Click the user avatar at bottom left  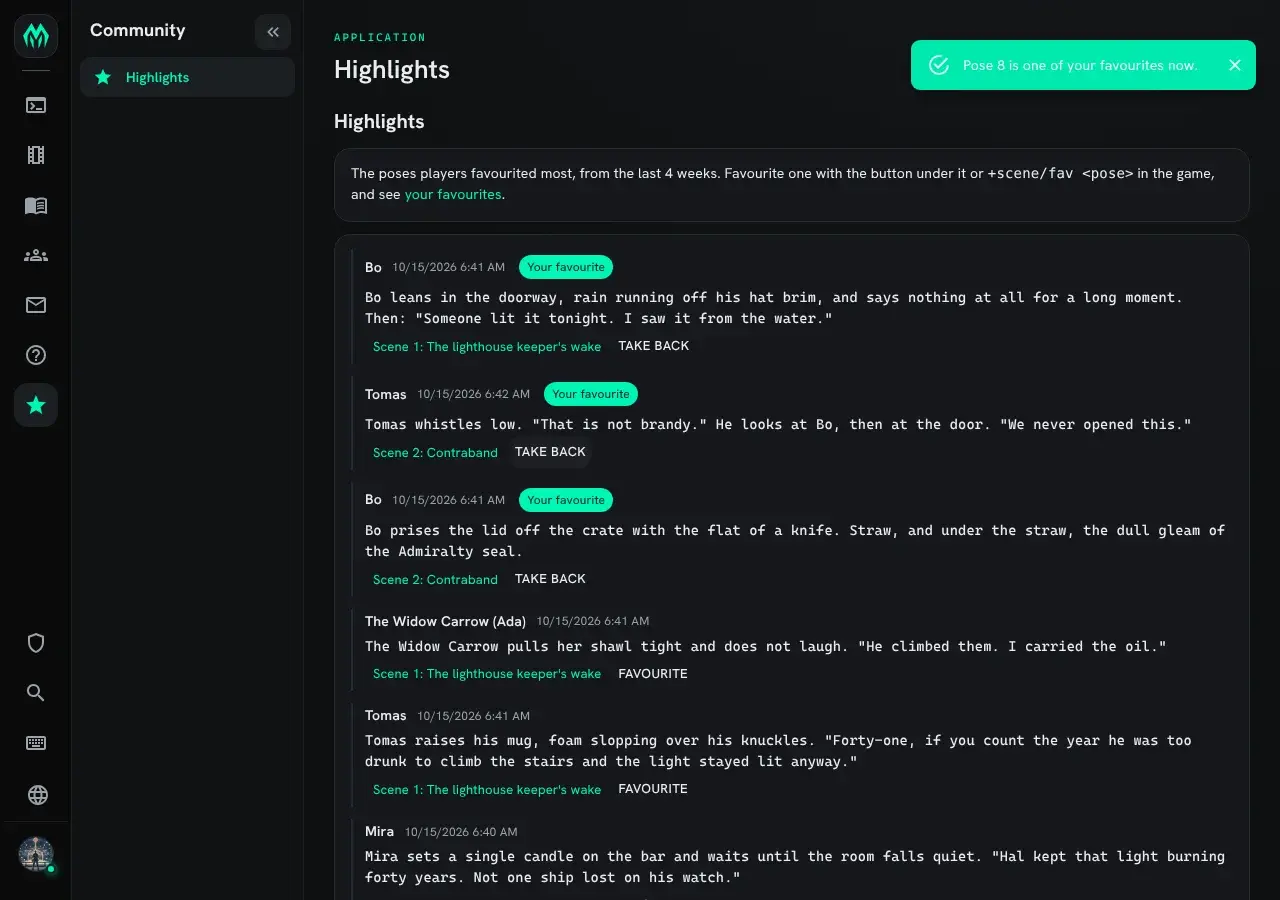(36, 855)
